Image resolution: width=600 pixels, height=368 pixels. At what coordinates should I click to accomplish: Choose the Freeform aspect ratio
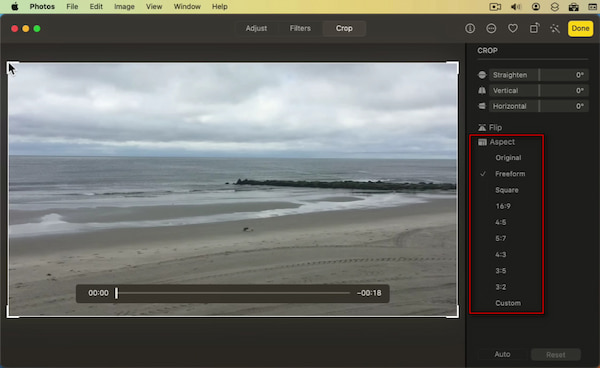pos(510,174)
